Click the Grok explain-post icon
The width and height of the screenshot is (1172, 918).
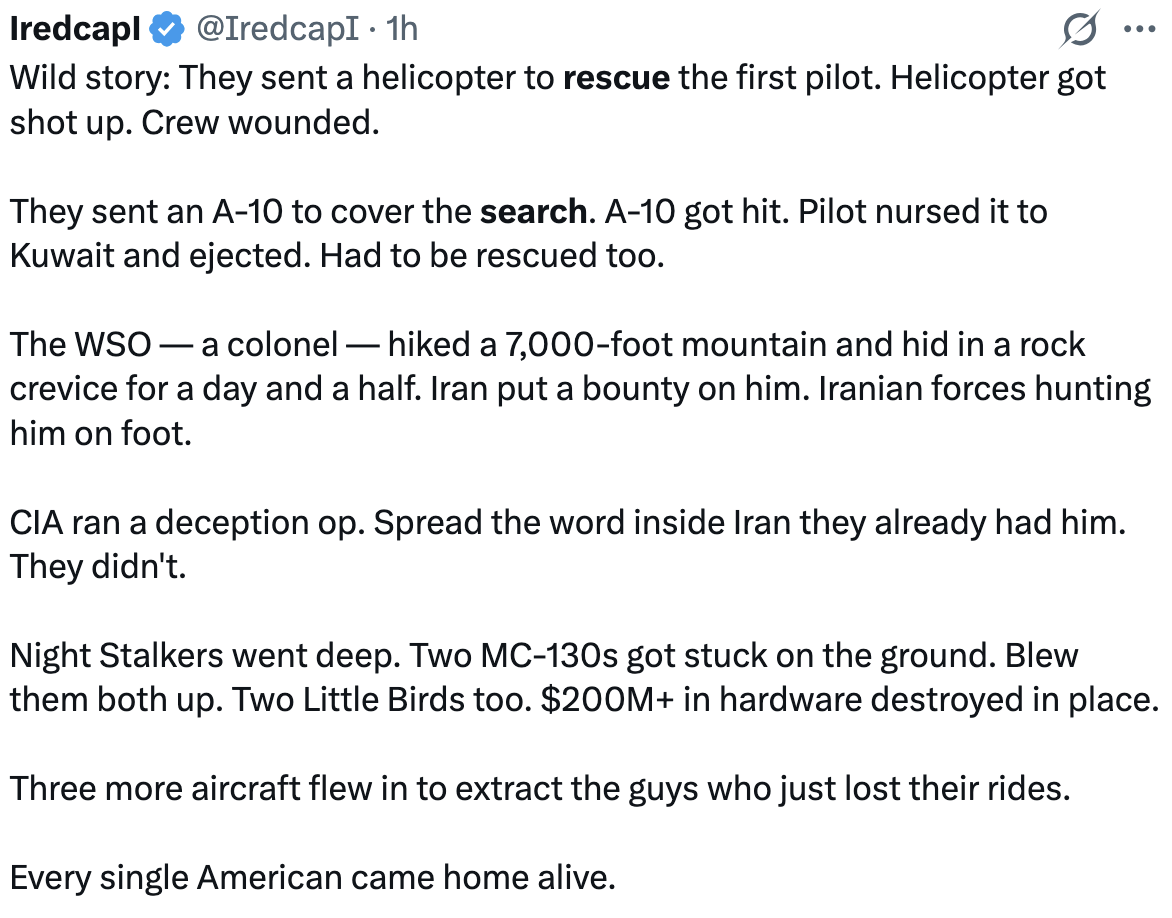(1079, 29)
